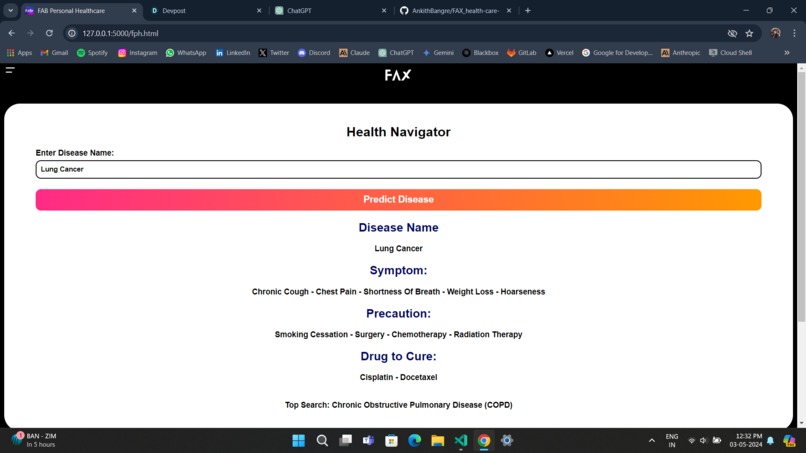Open the LinkedIn bookmark
This screenshot has height=453, width=806.
pyautogui.click(x=232, y=52)
